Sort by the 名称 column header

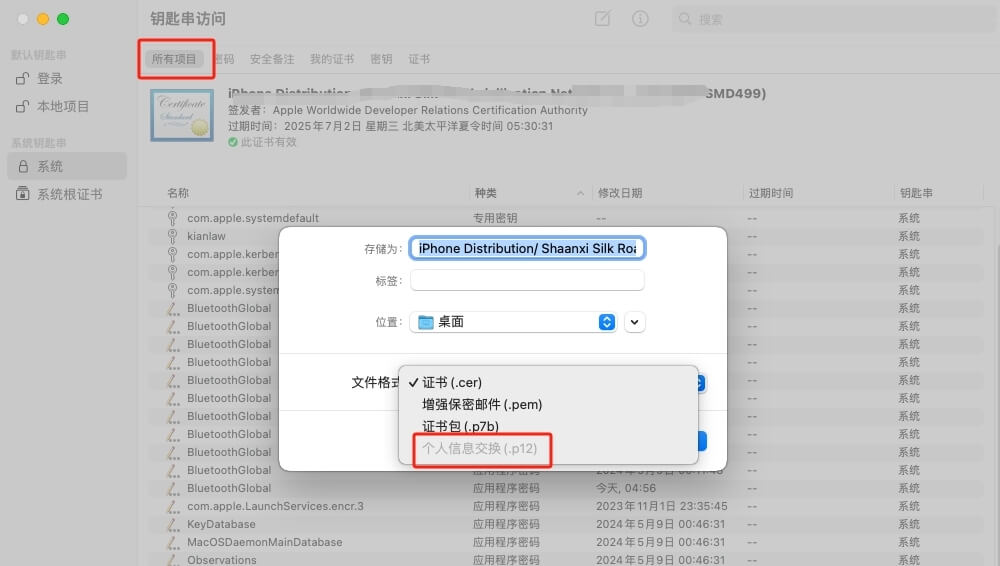(x=178, y=193)
